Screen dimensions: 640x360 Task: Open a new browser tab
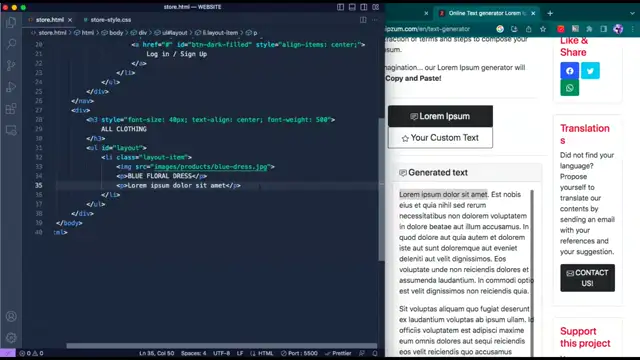pos(550,13)
